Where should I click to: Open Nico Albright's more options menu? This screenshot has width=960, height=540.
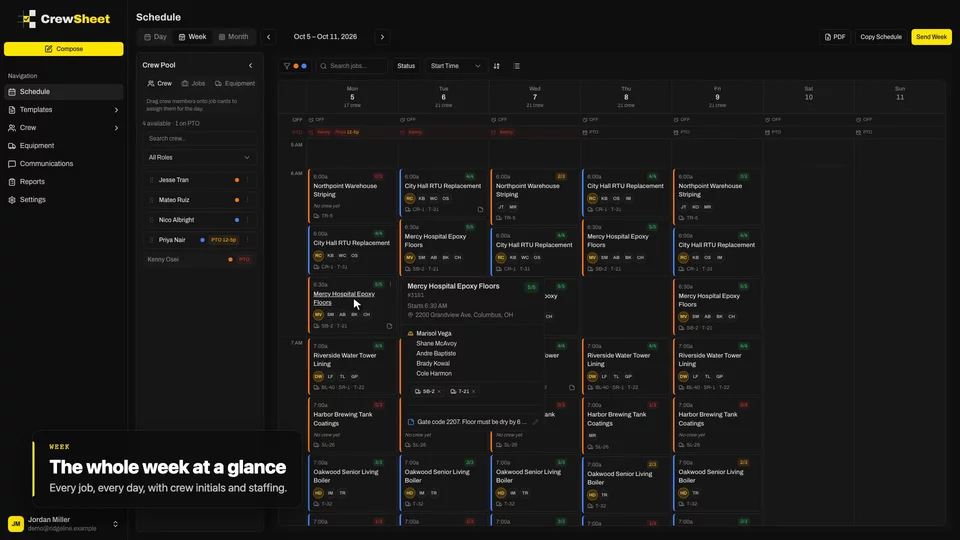pyautogui.click(x=247, y=220)
